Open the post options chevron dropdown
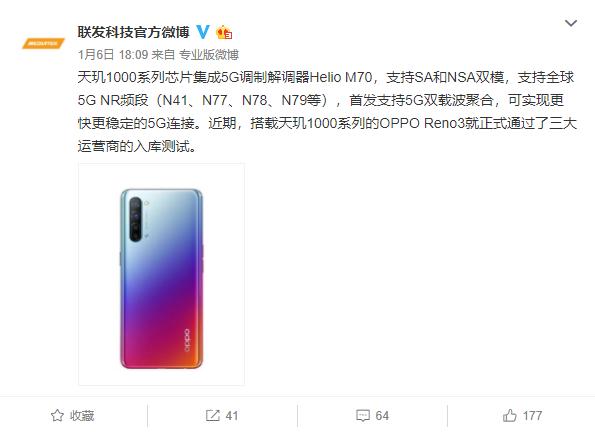 [x=571, y=24]
